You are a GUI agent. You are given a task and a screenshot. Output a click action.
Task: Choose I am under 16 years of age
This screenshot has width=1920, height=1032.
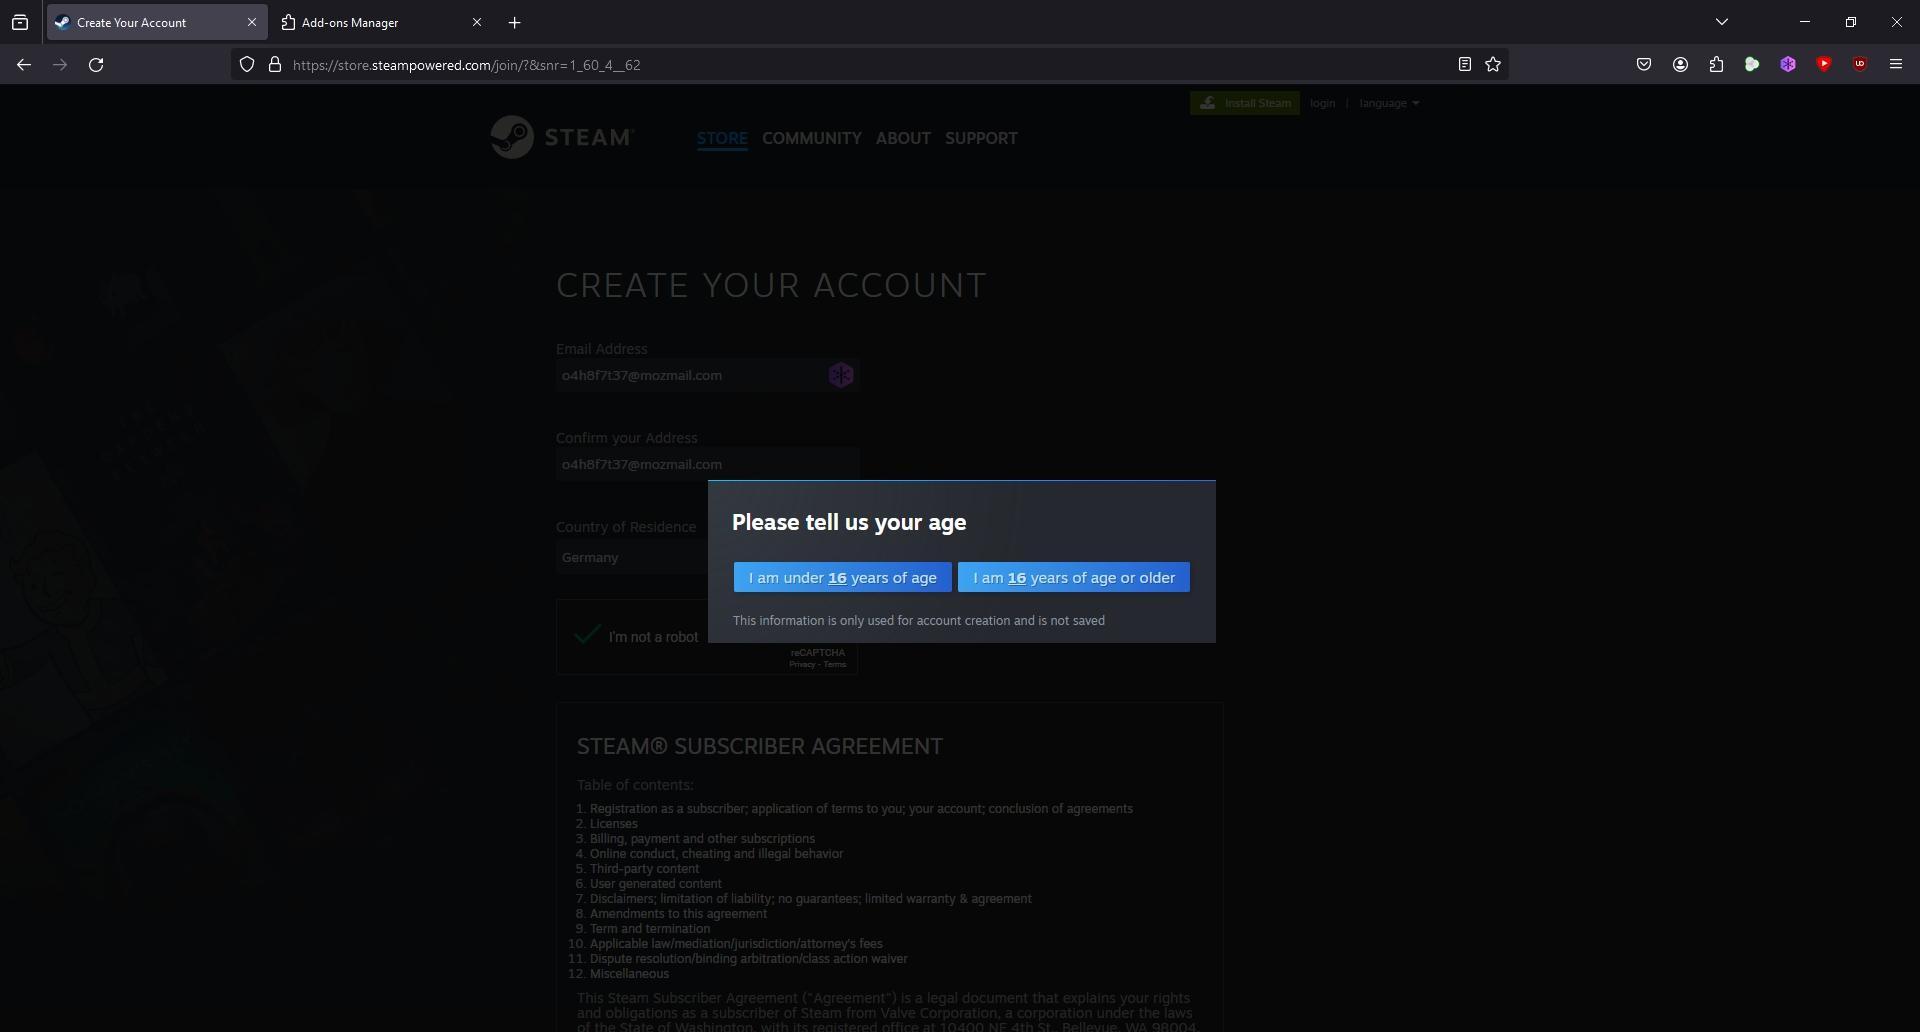coord(842,578)
